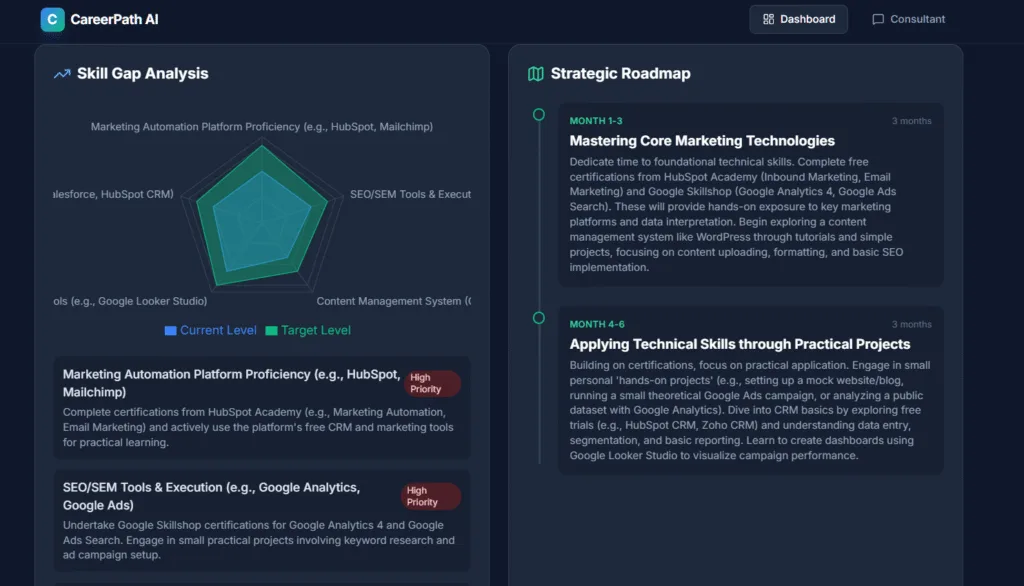Click the Dashboard grid icon

768,19
